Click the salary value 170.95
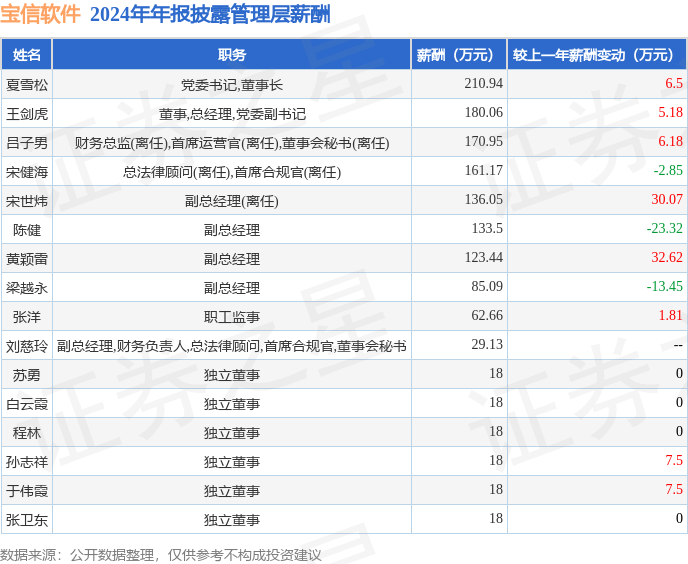688x564 pixels. [x=484, y=141]
